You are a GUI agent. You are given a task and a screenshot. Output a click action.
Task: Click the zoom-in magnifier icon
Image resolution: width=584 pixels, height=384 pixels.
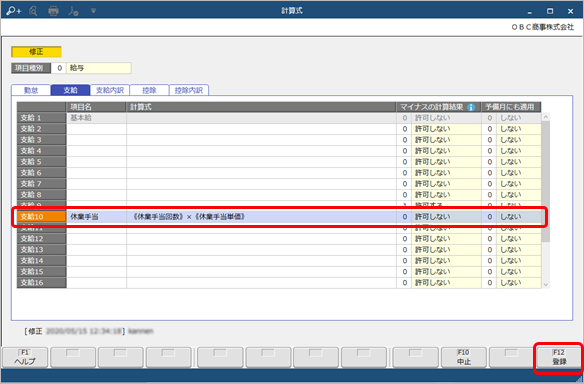(13, 11)
